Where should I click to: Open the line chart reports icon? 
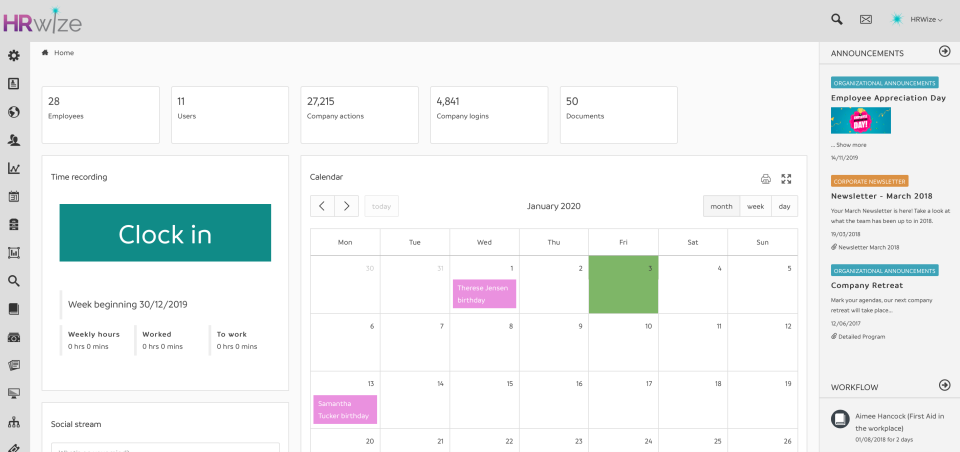(x=13, y=168)
